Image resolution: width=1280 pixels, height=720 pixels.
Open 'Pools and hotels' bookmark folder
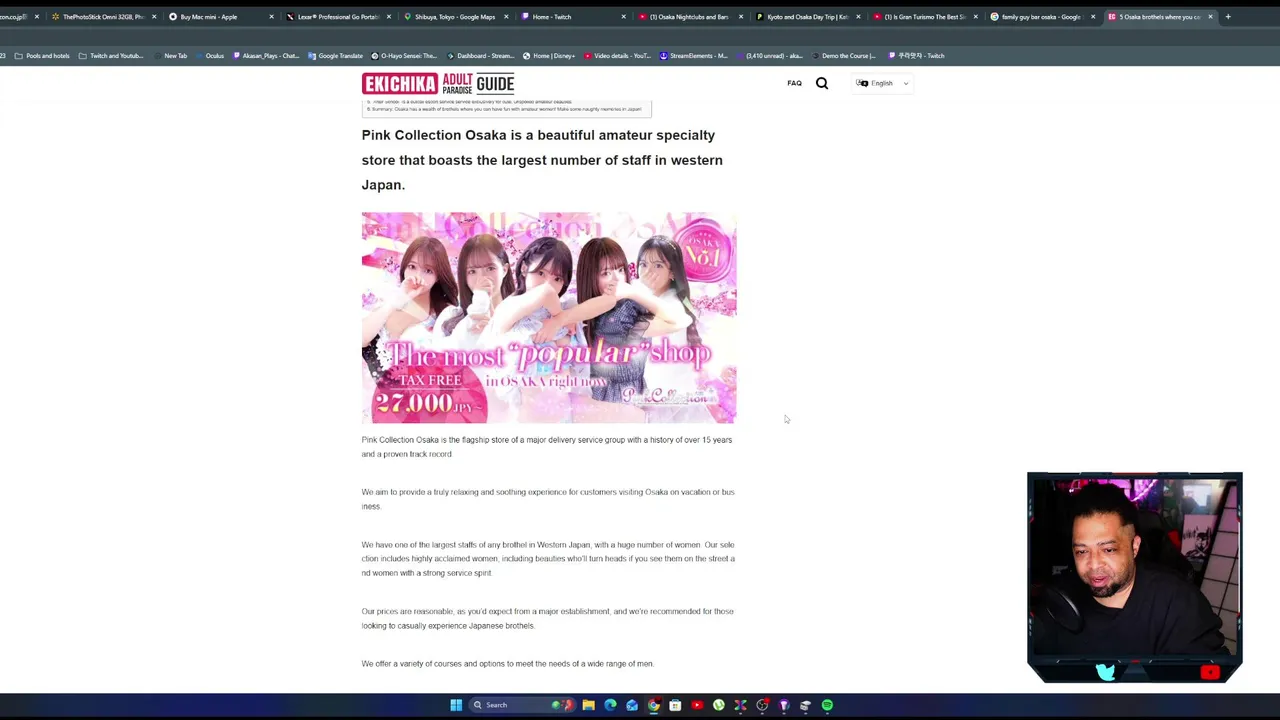[42, 56]
